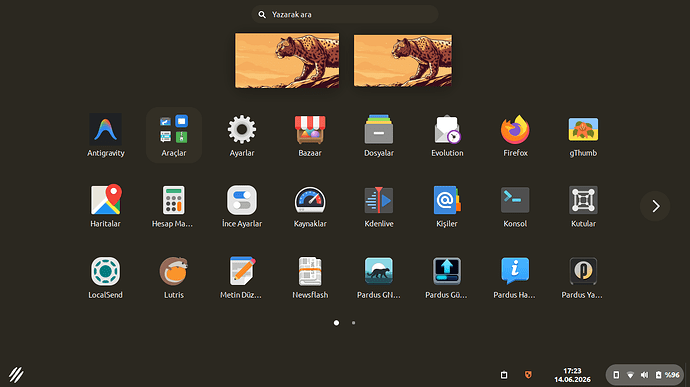Image resolution: width=690 pixels, height=387 pixels.
Task: Open the Araçlar app folder
Action: coord(174,135)
